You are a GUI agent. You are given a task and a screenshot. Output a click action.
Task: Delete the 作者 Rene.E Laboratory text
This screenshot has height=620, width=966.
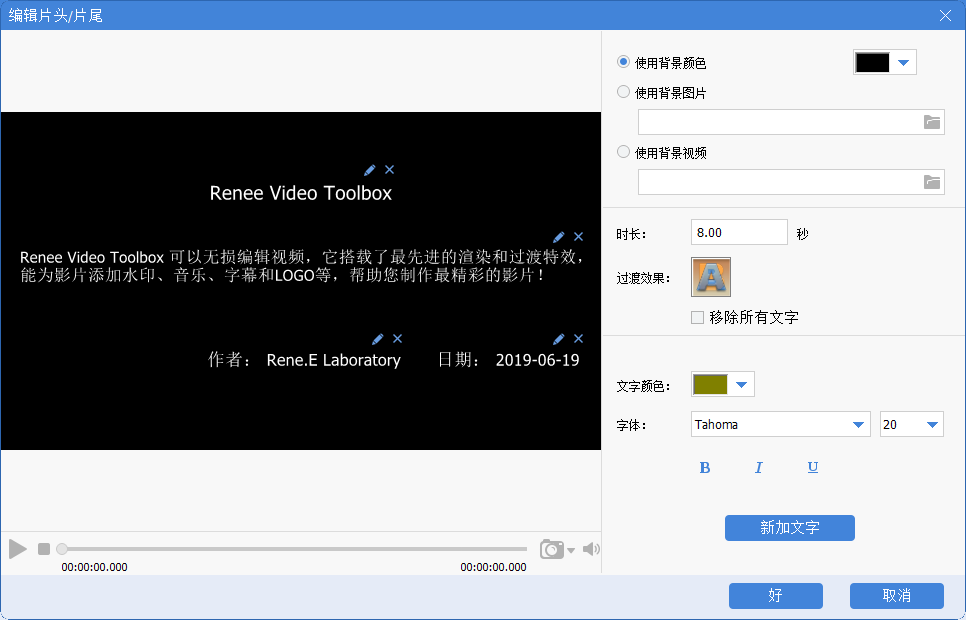(397, 339)
